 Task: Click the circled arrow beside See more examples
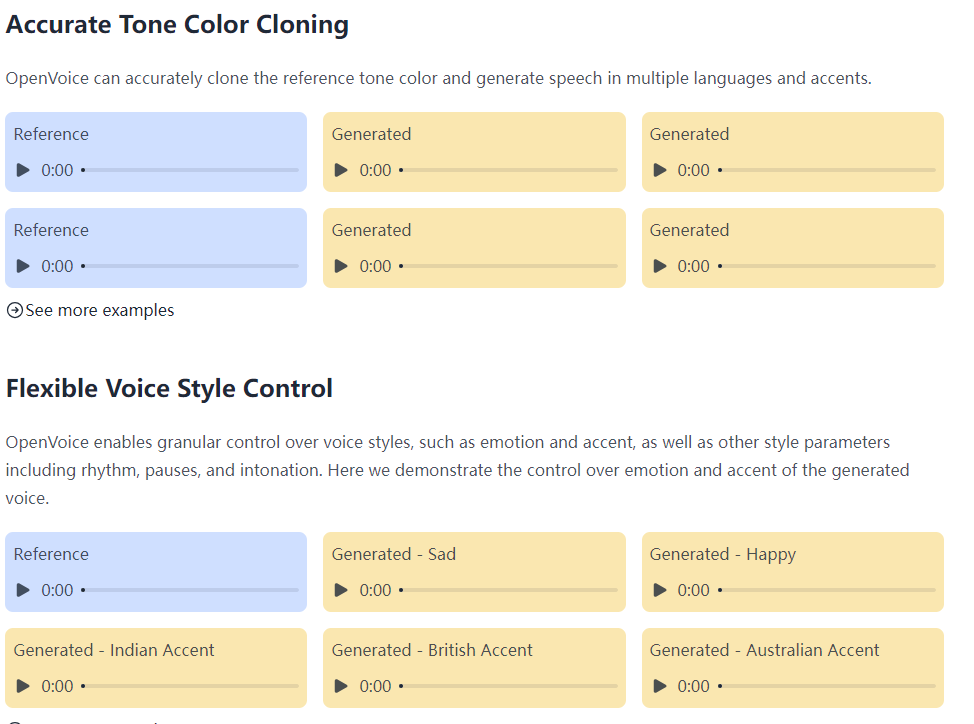[x=13, y=310]
